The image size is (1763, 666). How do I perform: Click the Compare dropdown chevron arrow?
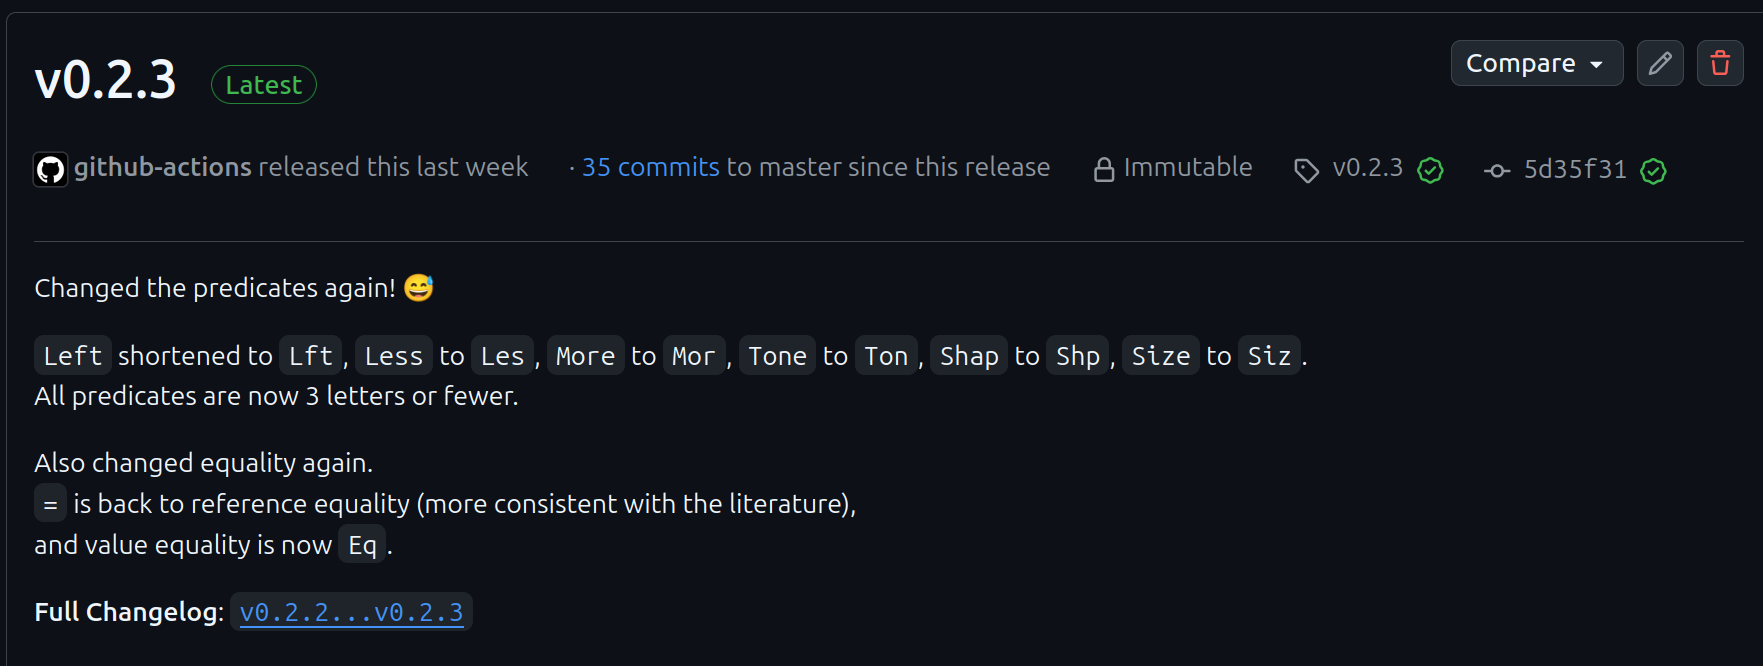click(1598, 63)
